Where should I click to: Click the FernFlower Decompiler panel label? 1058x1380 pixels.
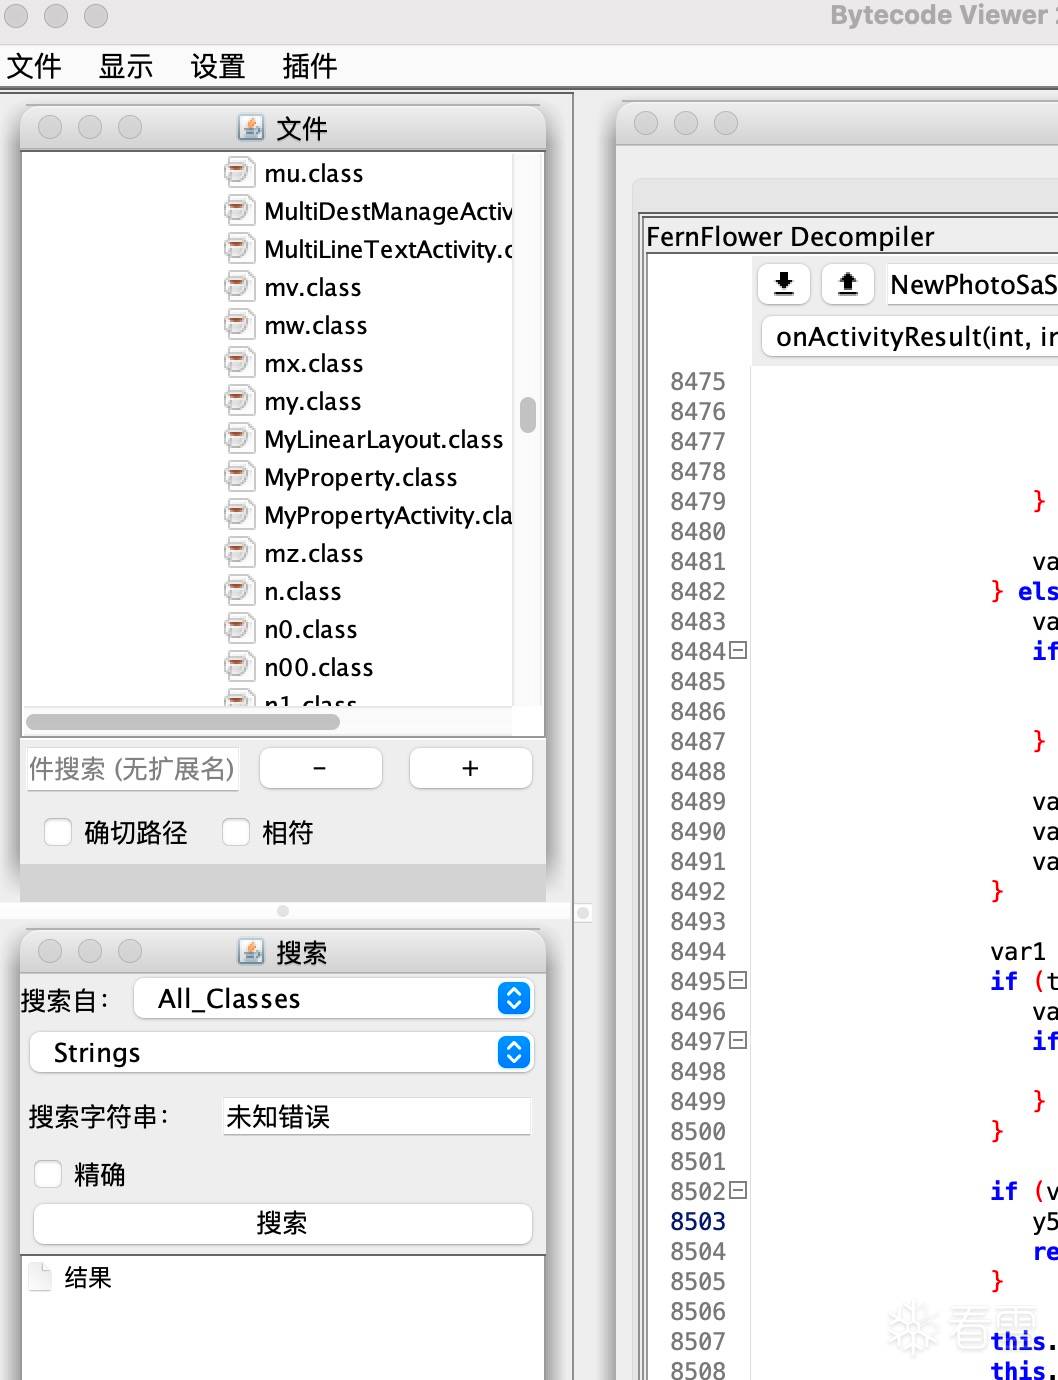790,236
